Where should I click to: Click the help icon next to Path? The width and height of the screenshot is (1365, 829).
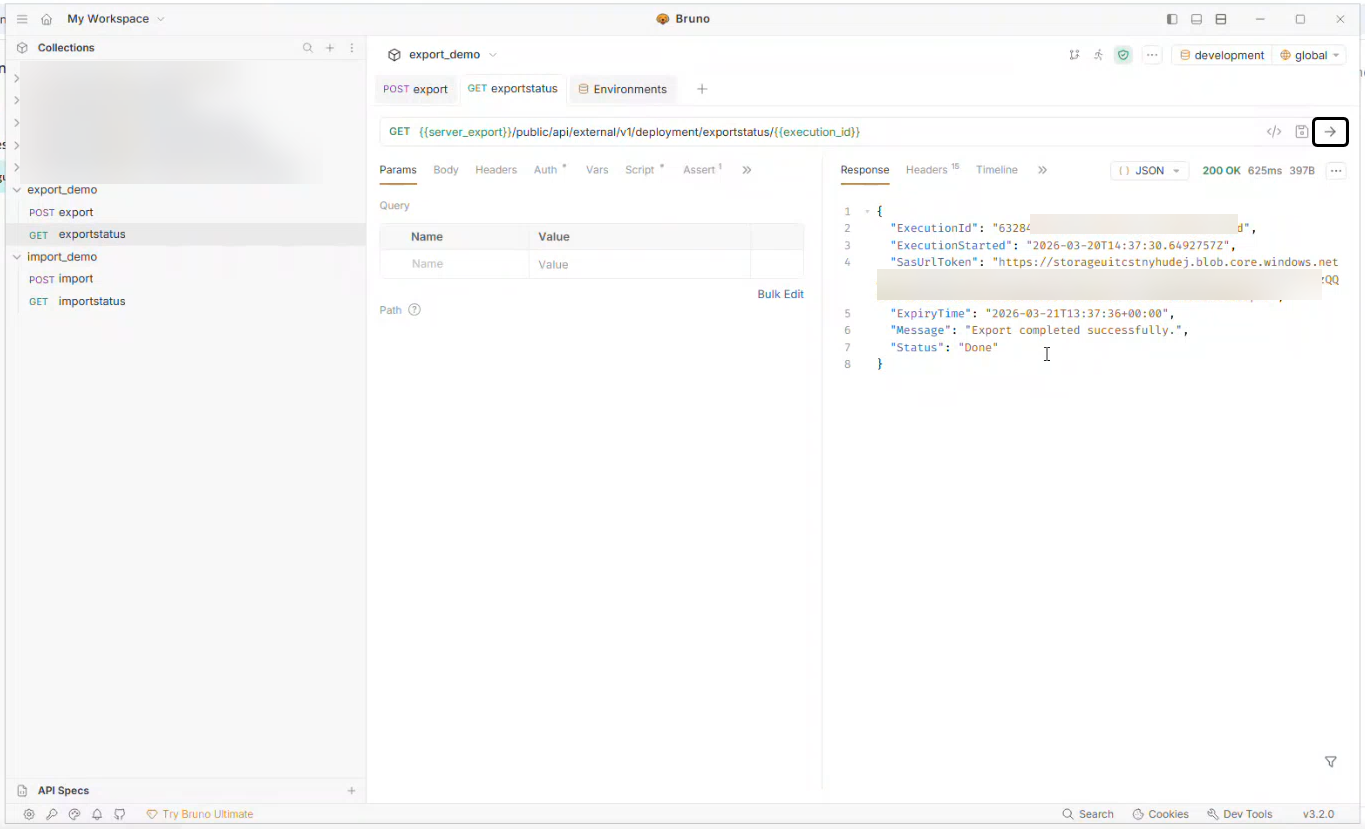click(x=414, y=310)
